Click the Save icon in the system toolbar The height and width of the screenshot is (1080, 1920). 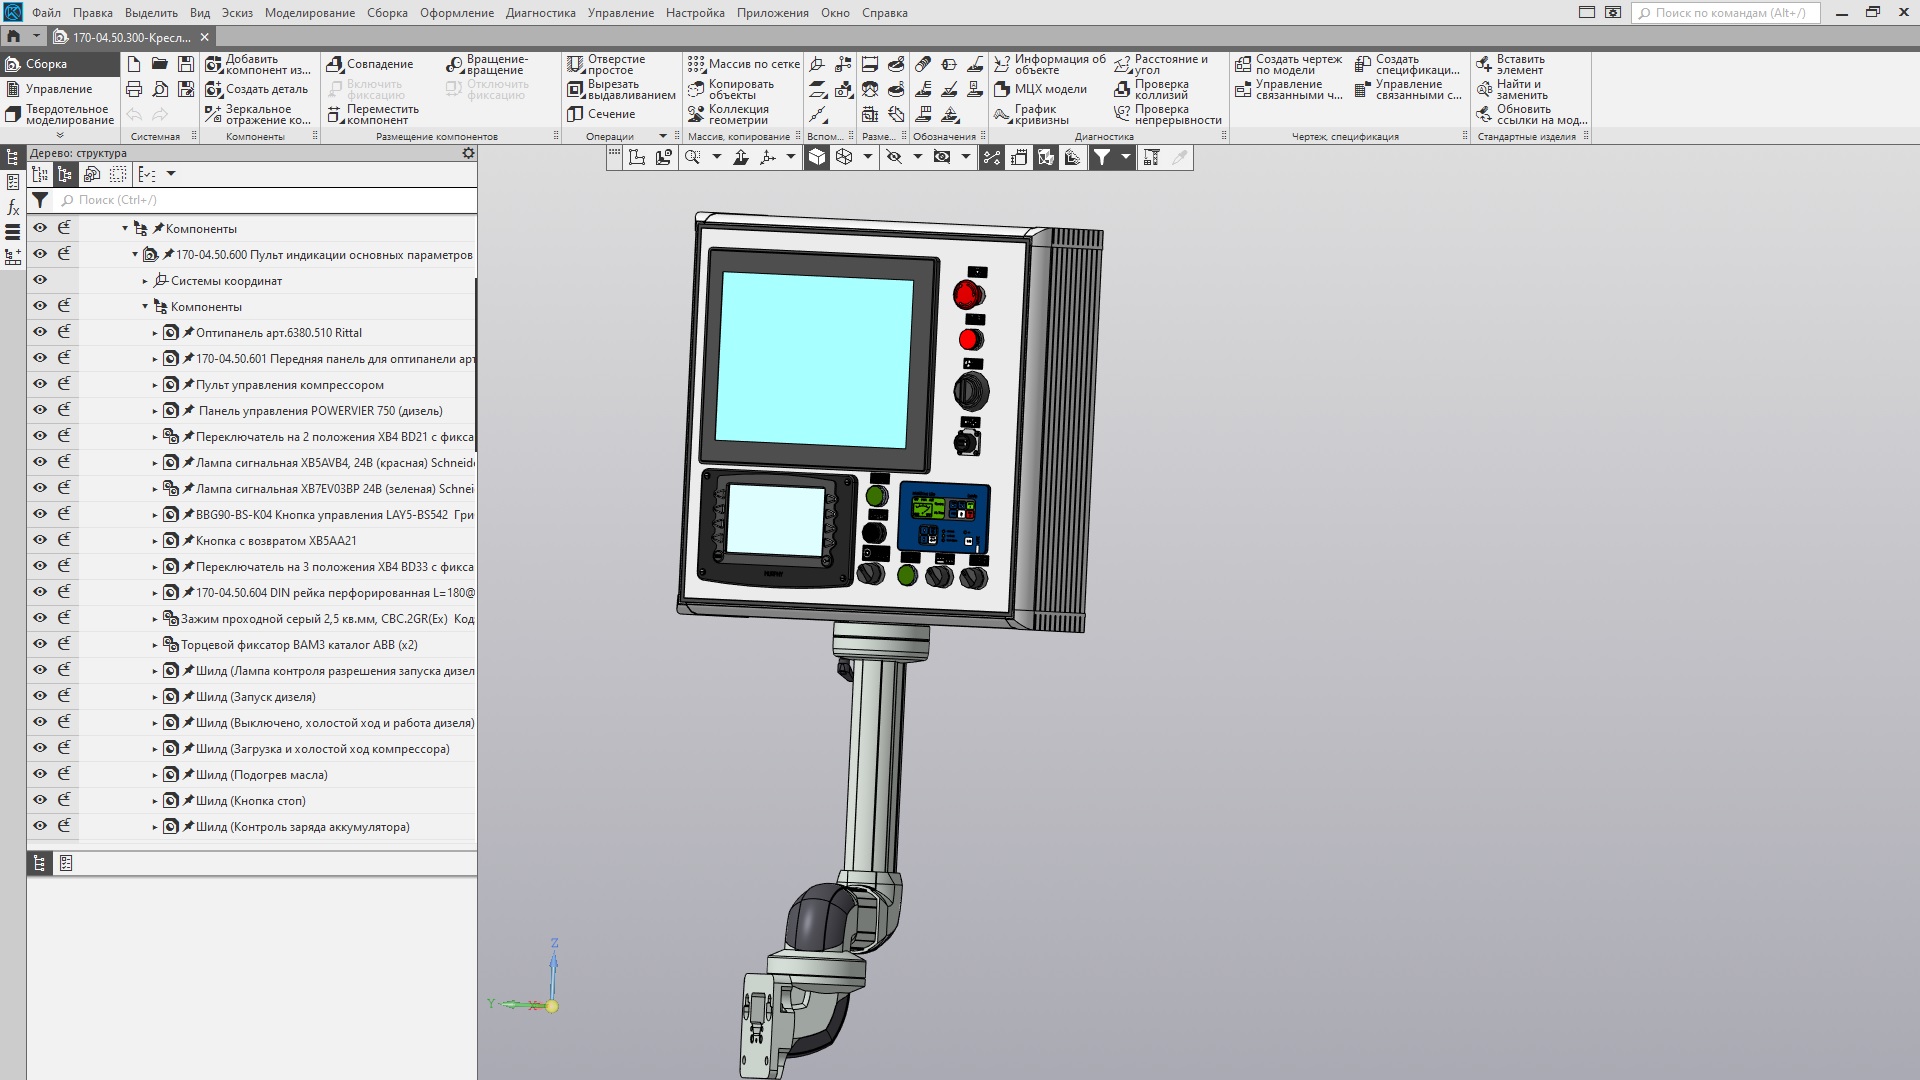pyautogui.click(x=185, y=64)
